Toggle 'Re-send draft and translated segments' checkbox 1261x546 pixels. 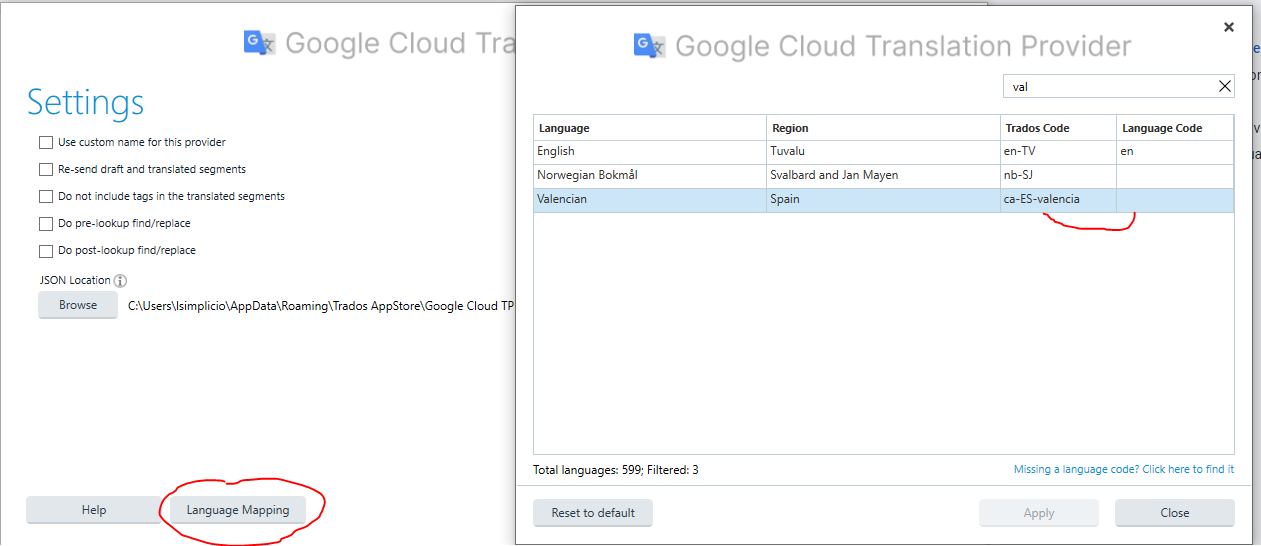[46, 169]
